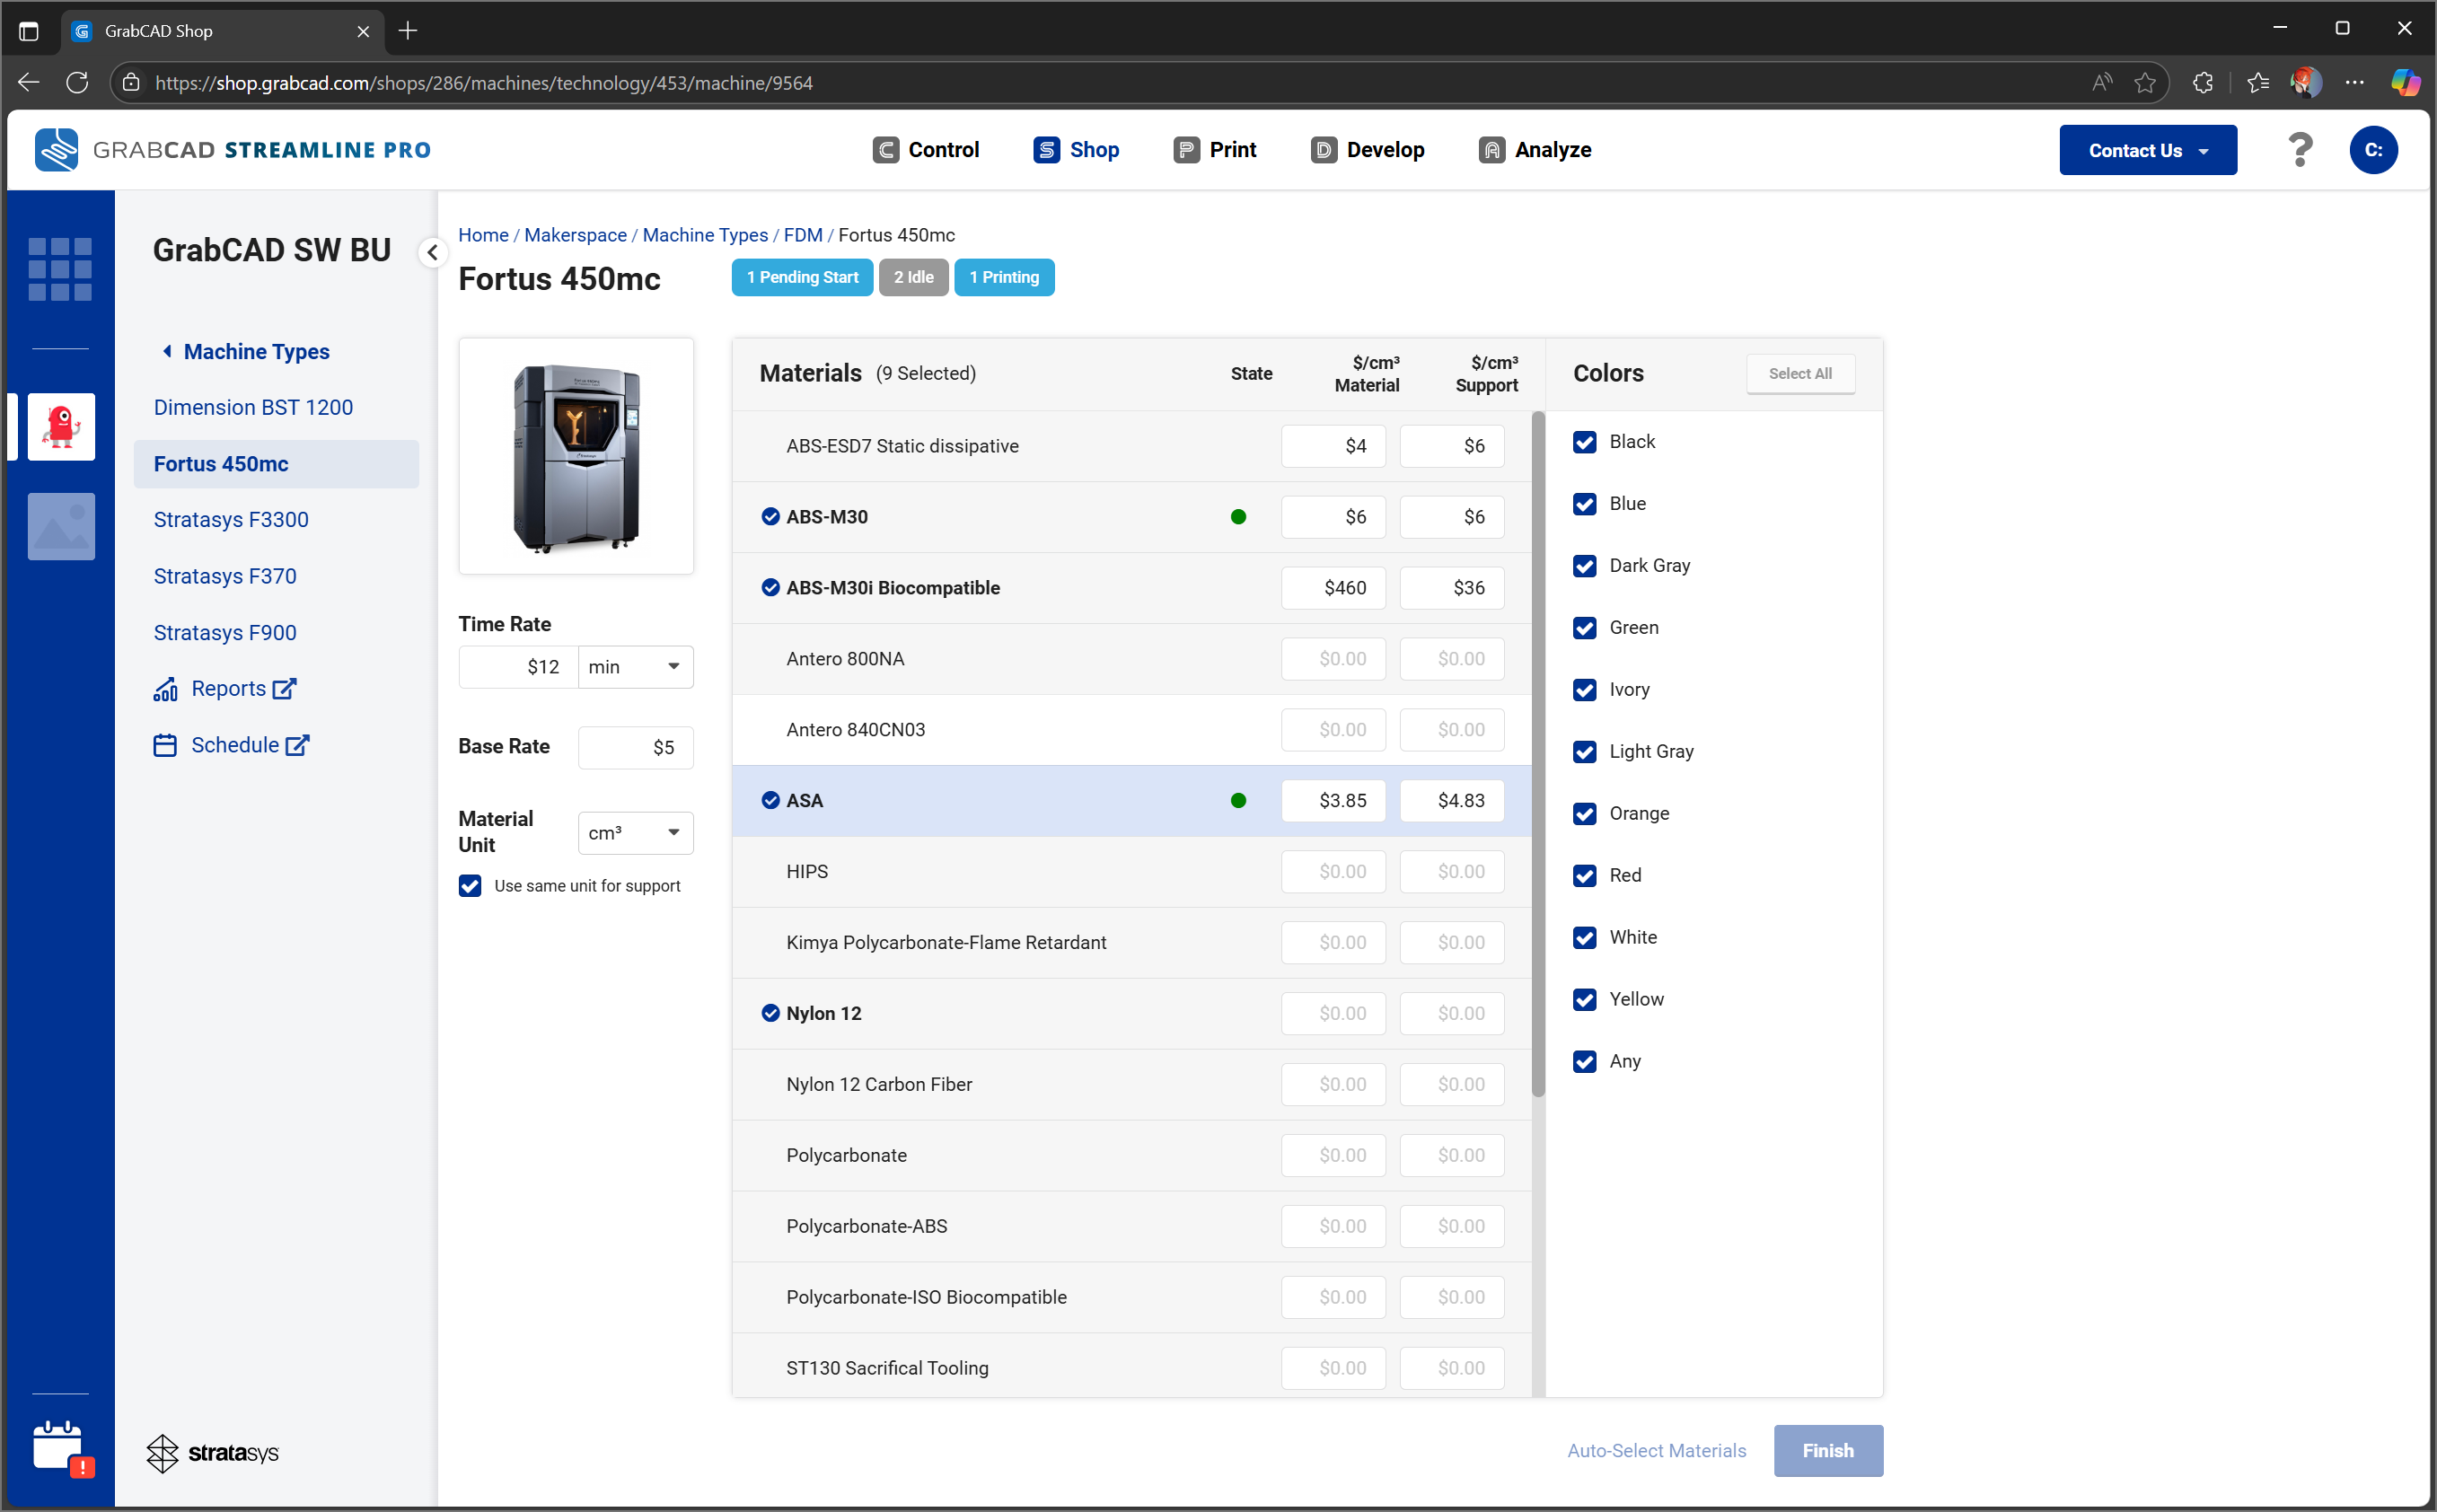
Task: Open the Print navigation item
Action: coord(1214,150)
